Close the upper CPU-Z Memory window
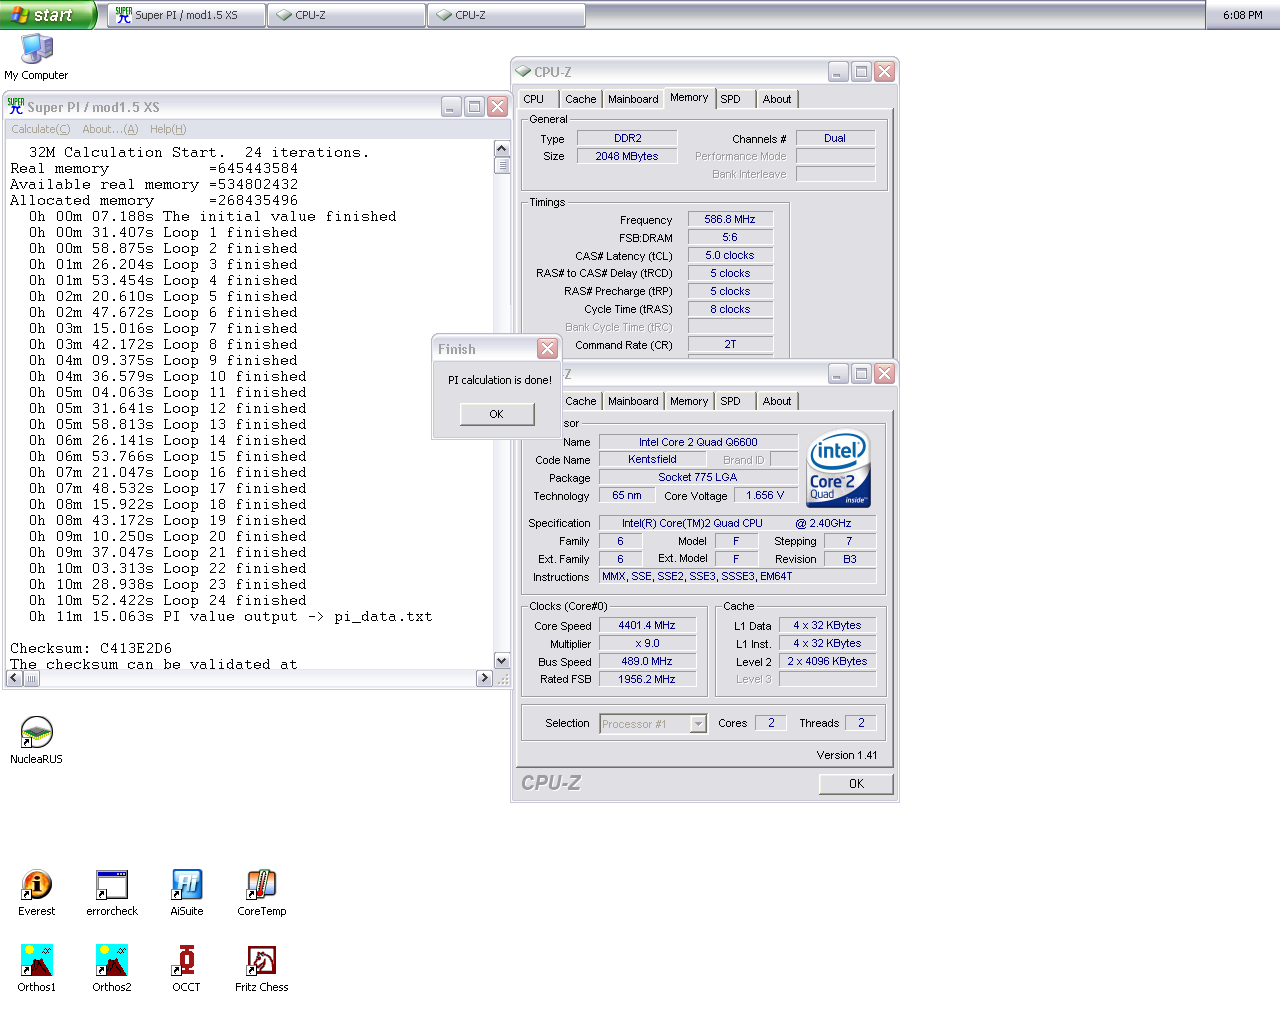Image resolution: width=1280 pixels, height=1024 pixels. click(884, 72)
